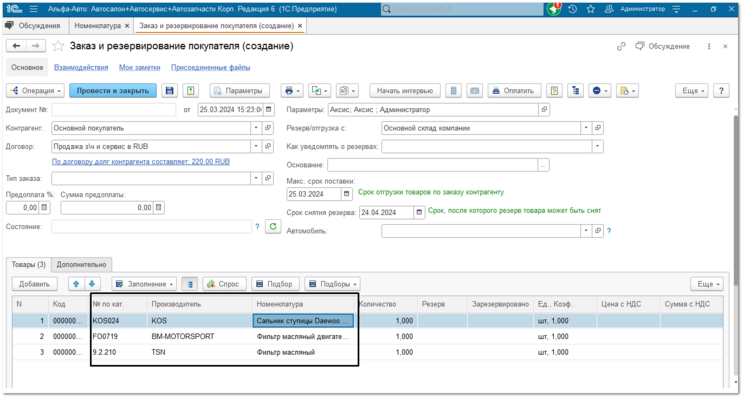This screenshot has height=398, width=743.
Task: Expand Как уведомлять о резервах dropdown
Action: pyautogui.click(x=598, y=146)
